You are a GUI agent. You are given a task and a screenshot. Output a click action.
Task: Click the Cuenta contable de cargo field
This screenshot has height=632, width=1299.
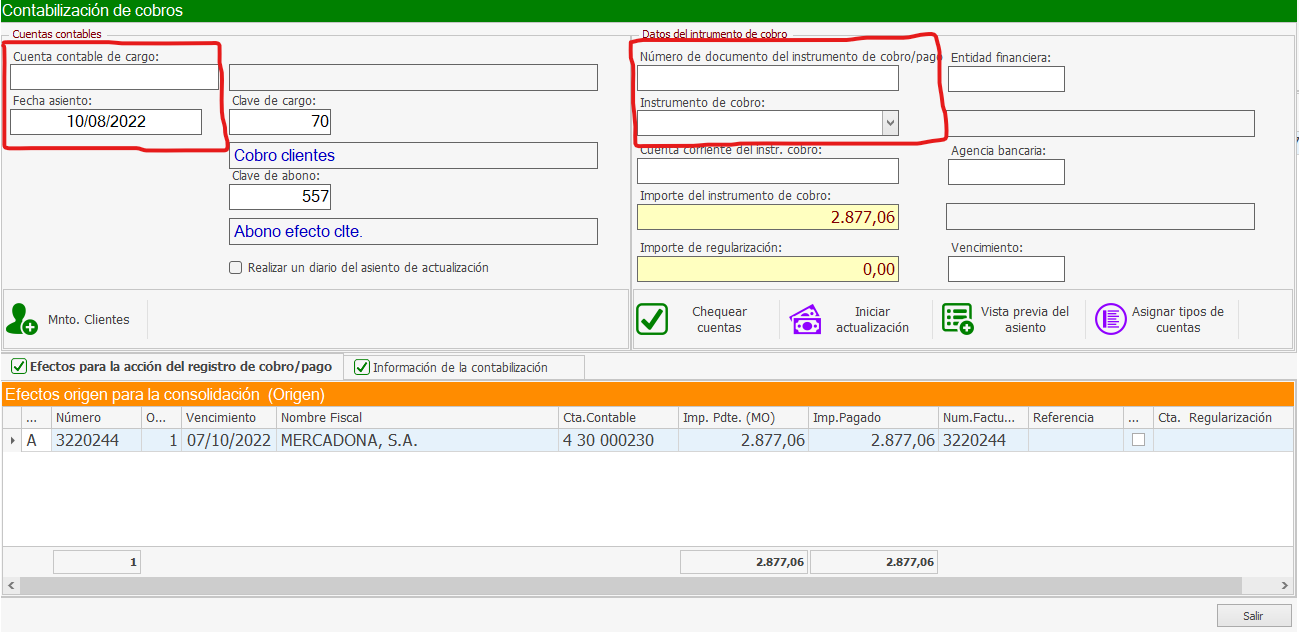[114, 78]
